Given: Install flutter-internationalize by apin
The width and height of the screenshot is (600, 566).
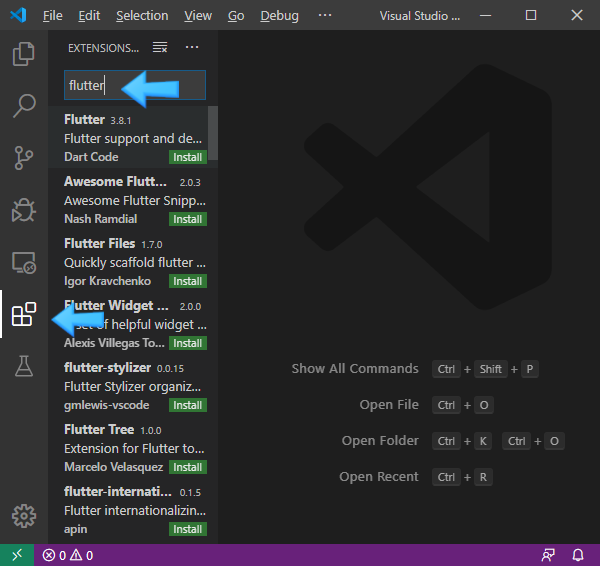Looking at the screenshot, I should coord(188,529).
